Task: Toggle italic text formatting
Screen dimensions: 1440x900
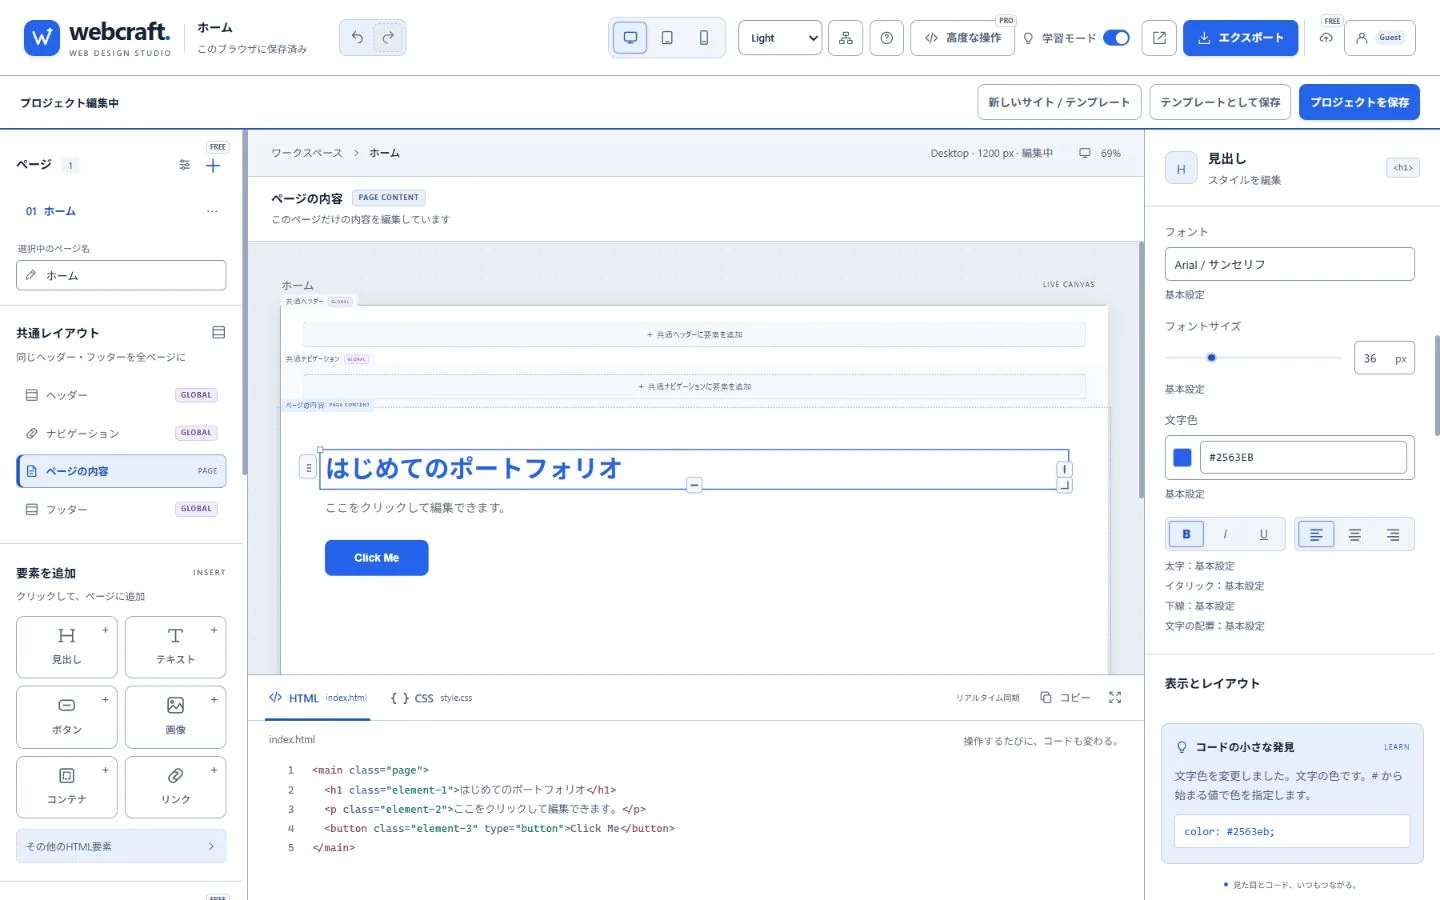Action: 1225,534
